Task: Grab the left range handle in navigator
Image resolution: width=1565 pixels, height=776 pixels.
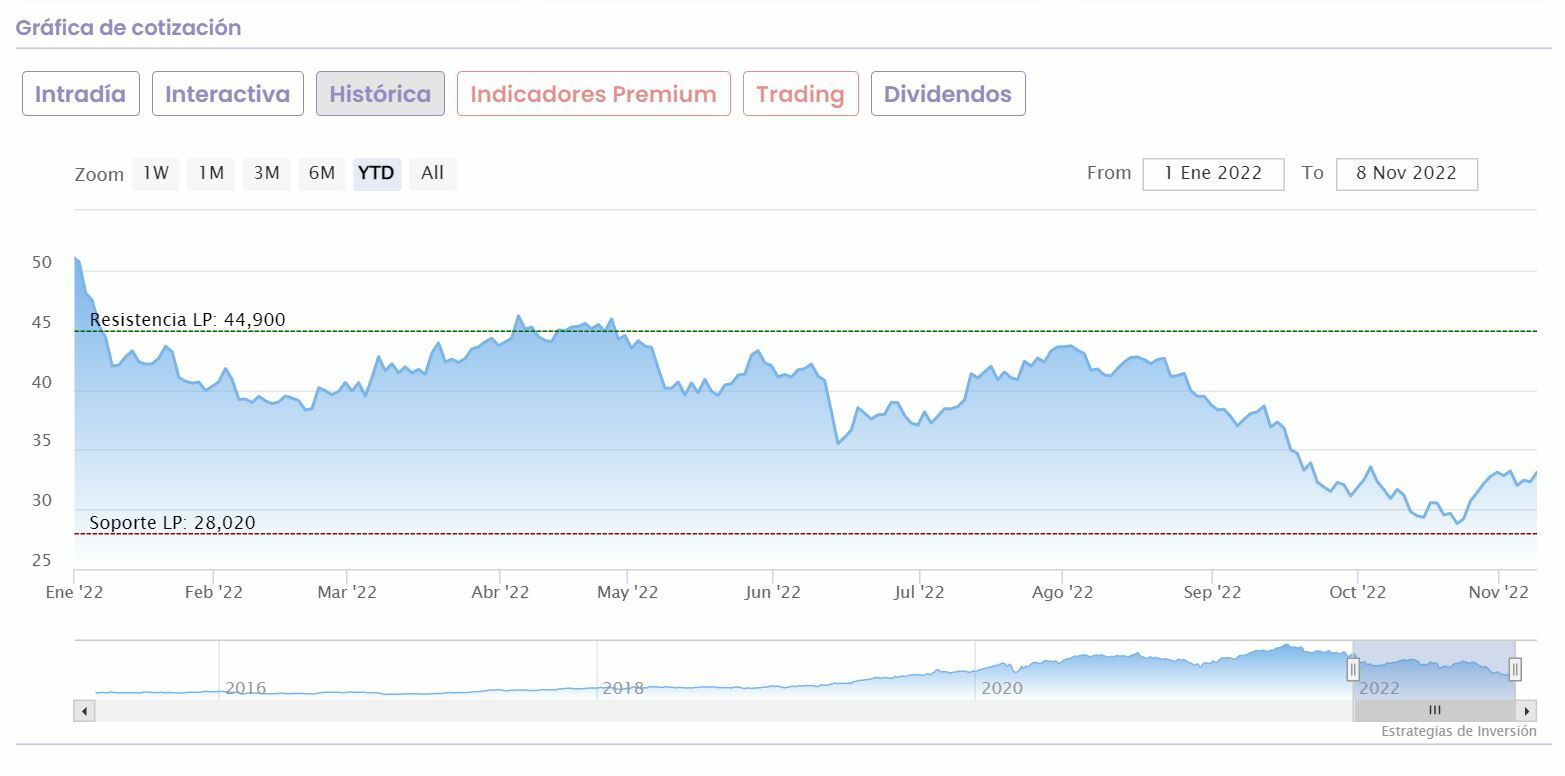Action: pyautogui.click(x=1353, y=669)
